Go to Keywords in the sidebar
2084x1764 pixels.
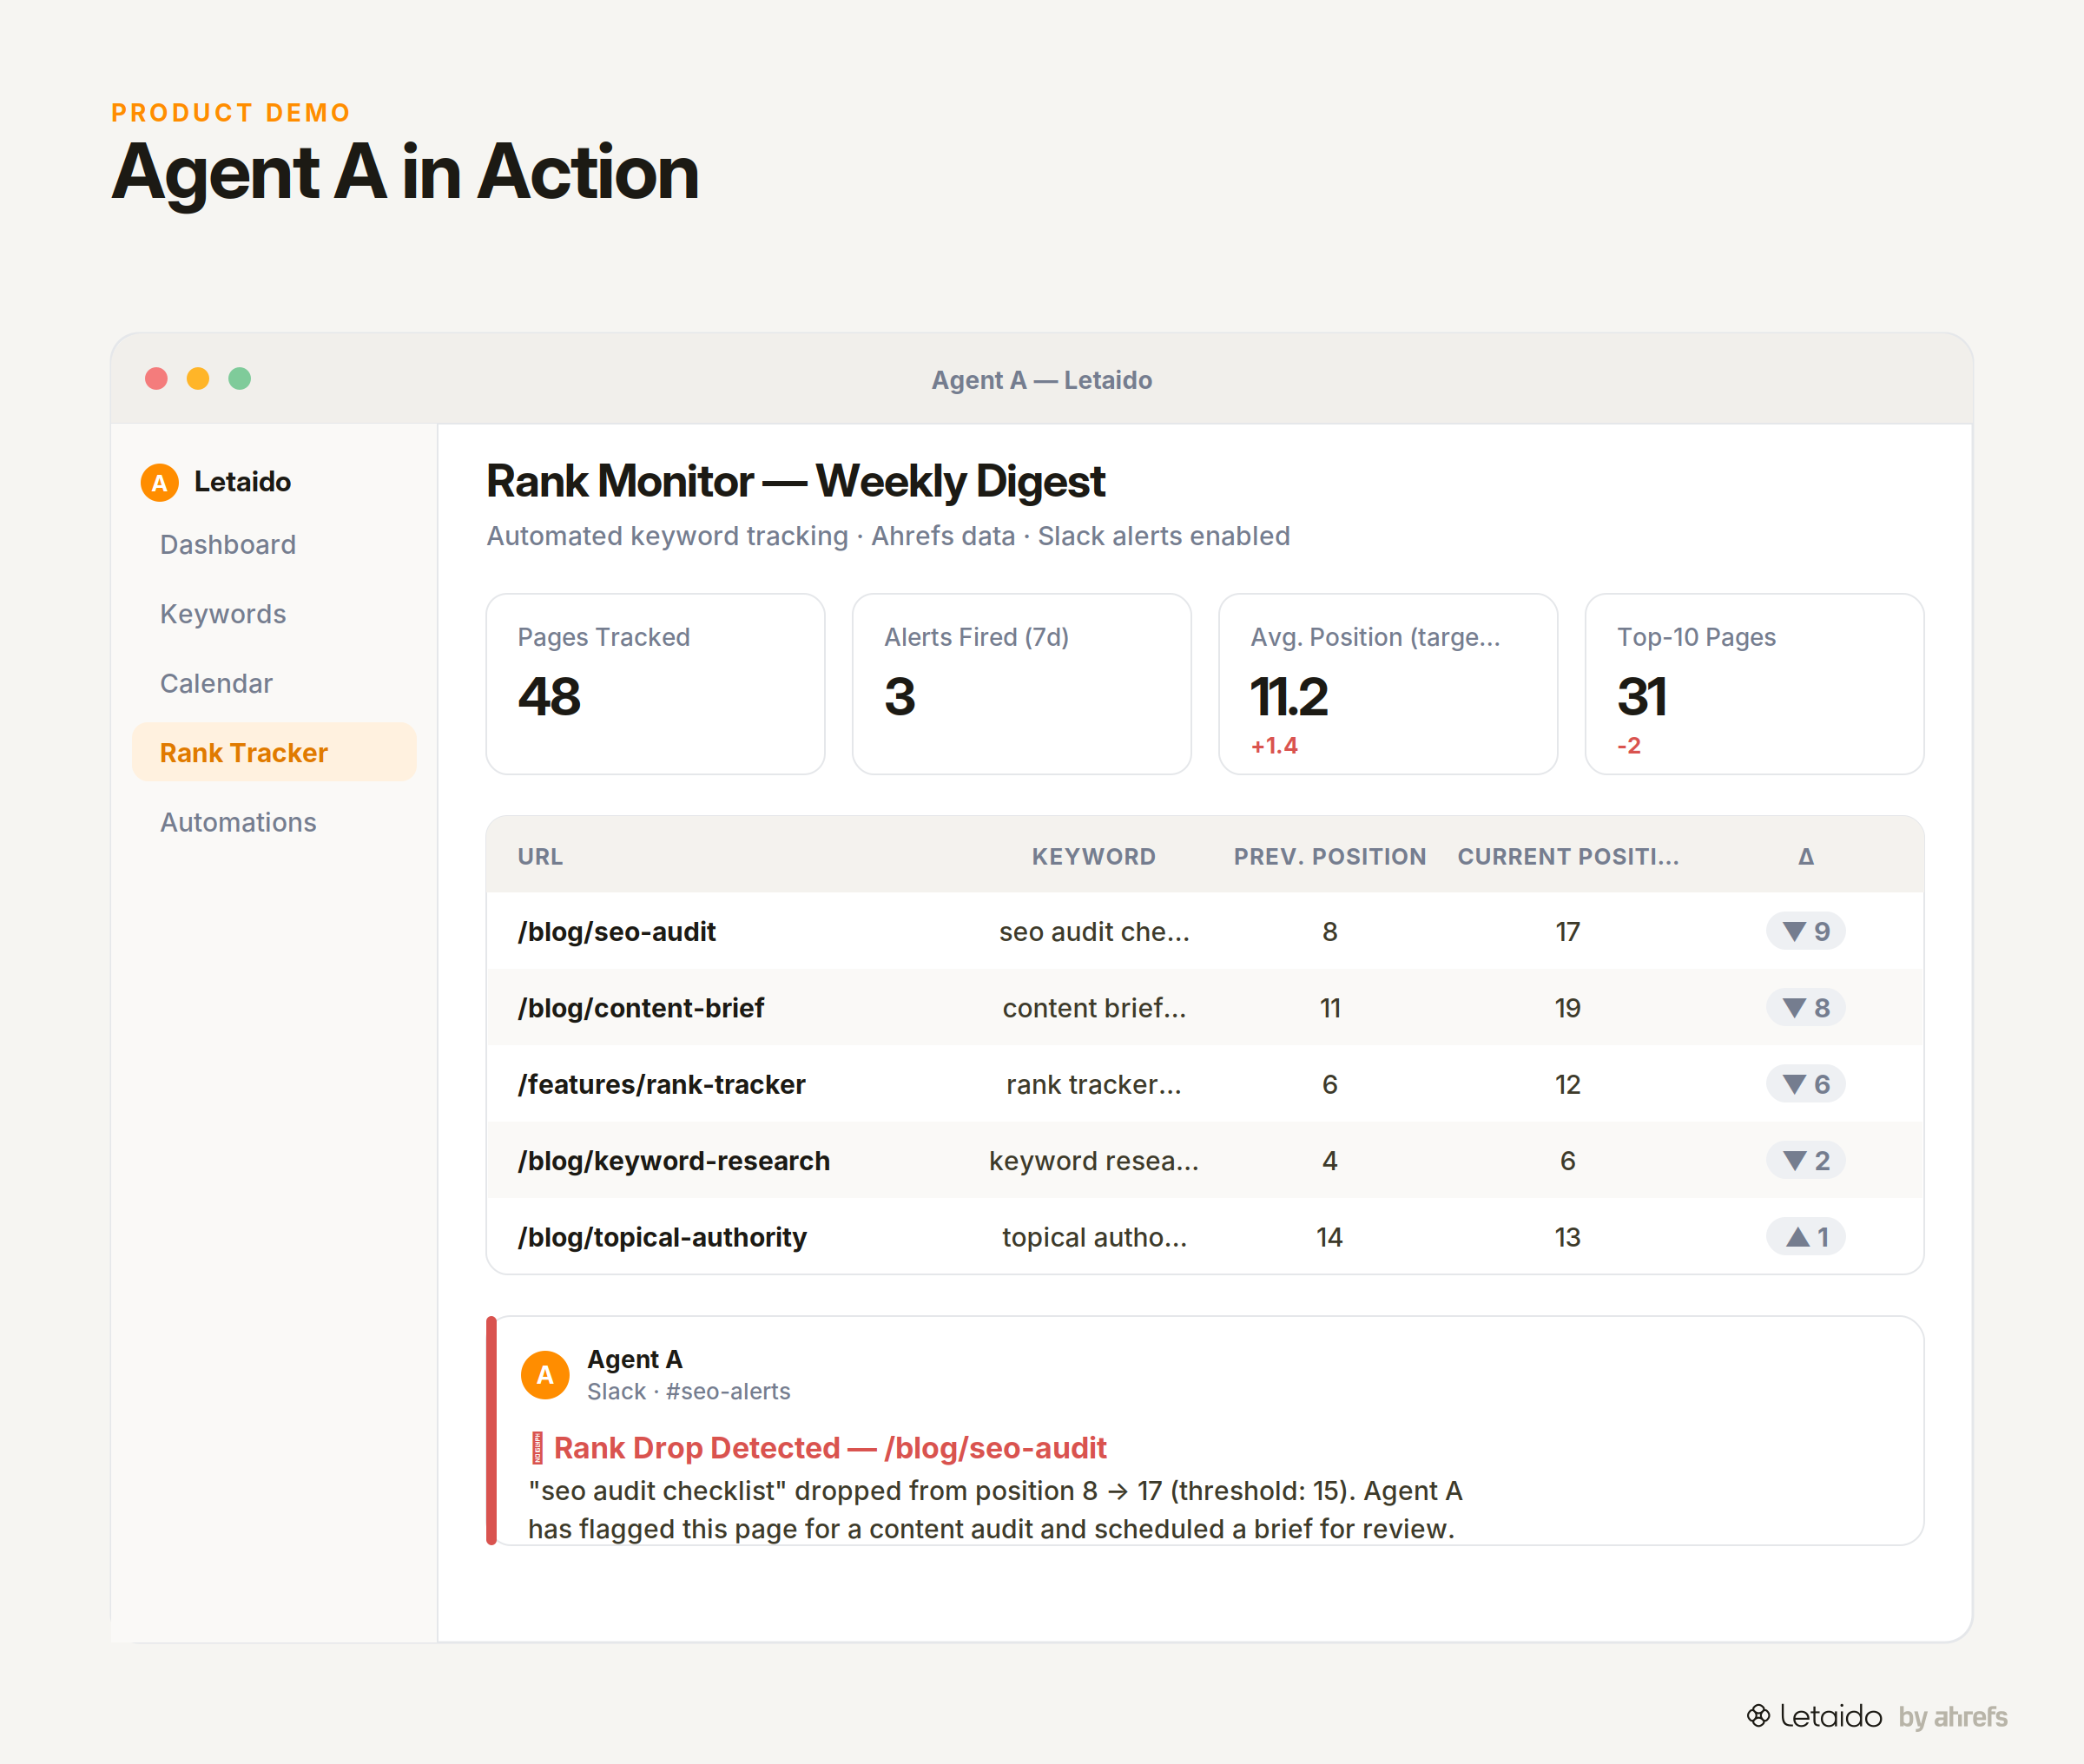[274, 614]
